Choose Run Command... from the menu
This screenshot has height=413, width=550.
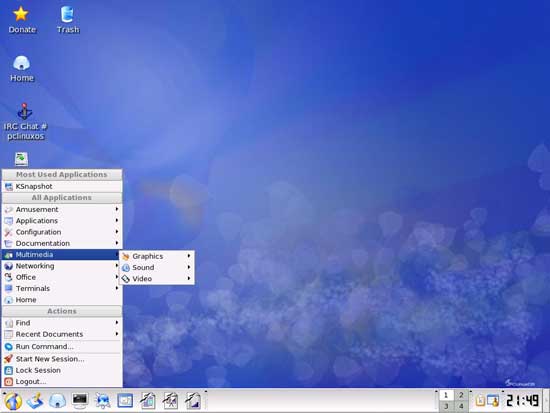tap(62, 346)
